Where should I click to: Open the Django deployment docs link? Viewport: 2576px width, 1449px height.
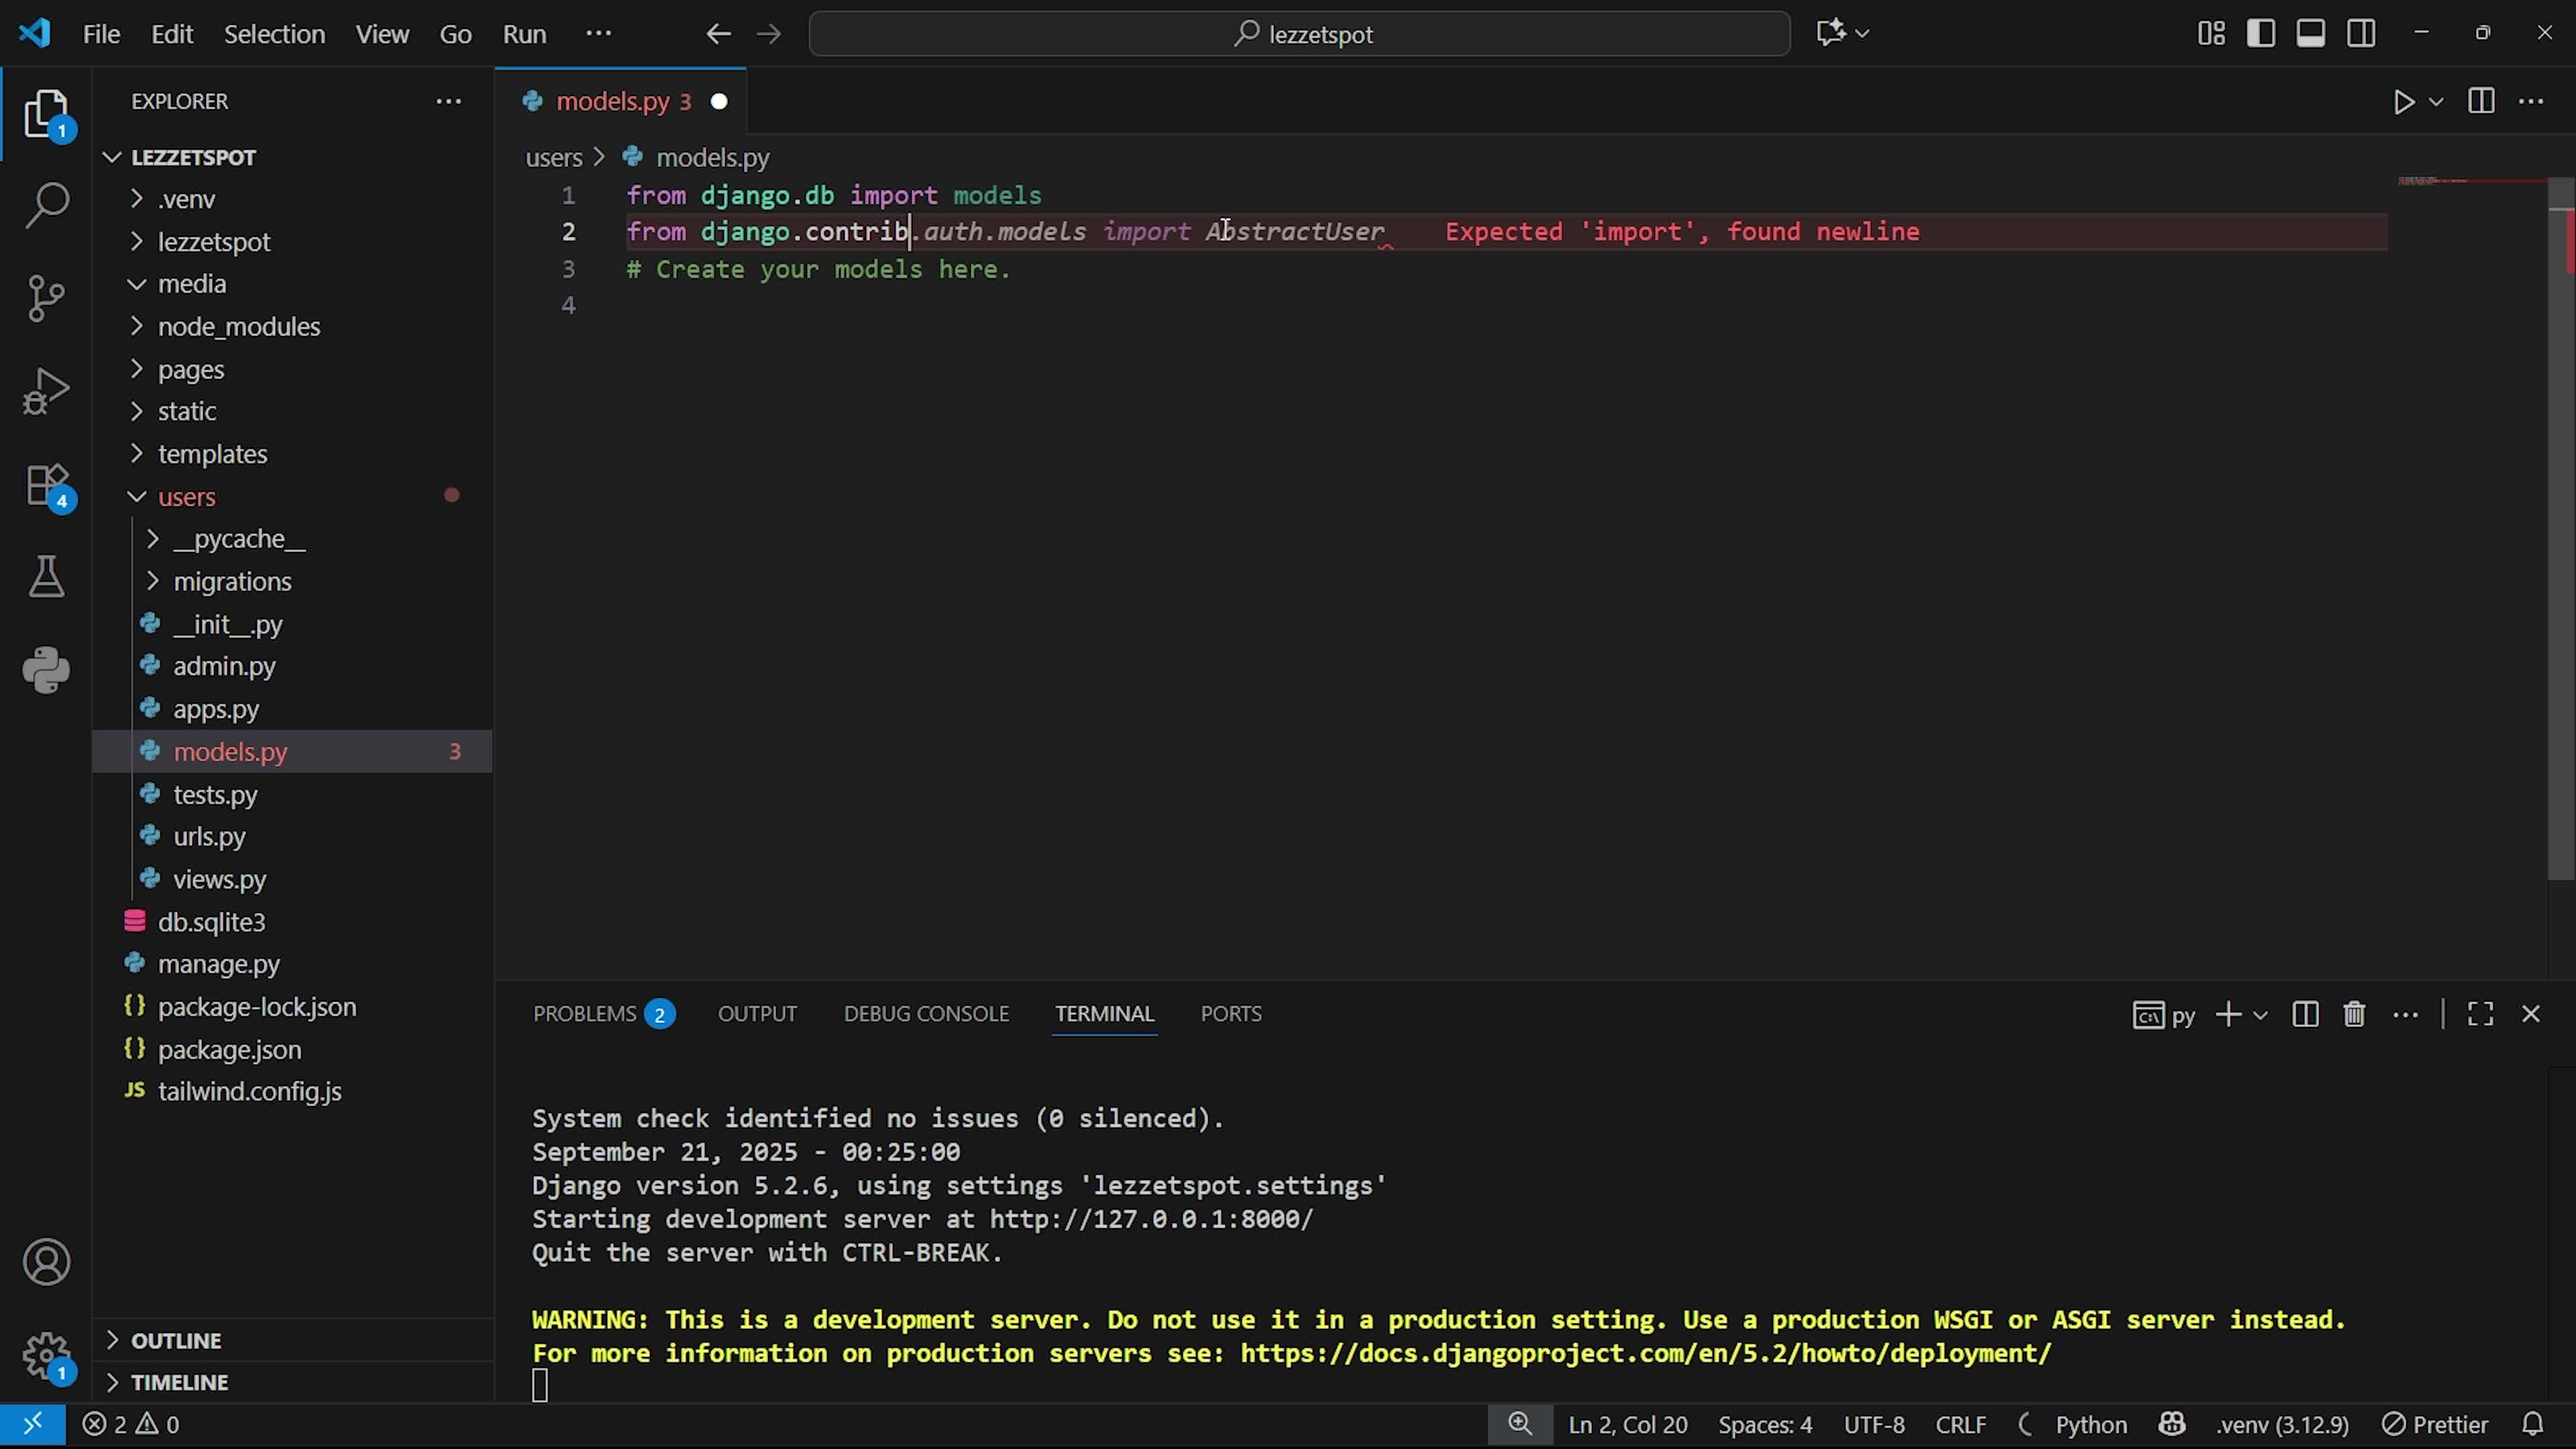tap(1645, 1354)
